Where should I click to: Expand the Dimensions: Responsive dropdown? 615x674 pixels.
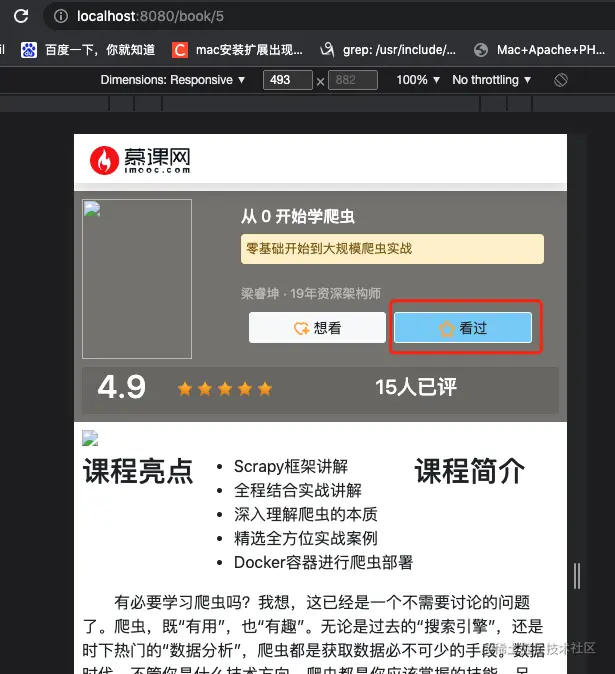pyautogui.click(x=173, y=80)
